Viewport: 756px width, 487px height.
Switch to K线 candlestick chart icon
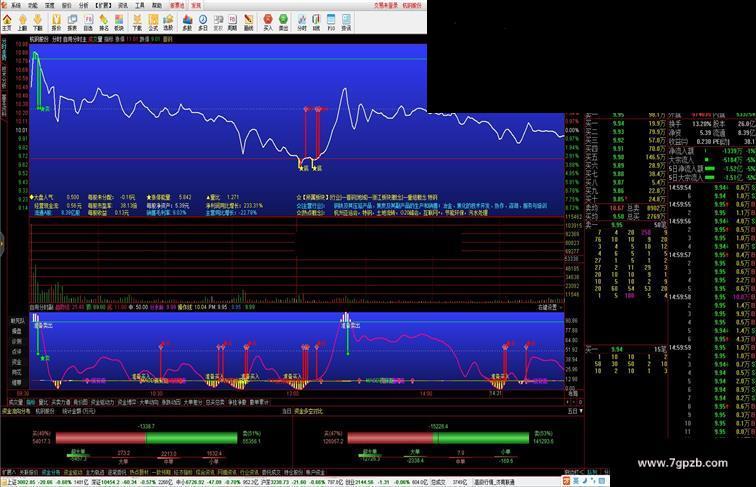316,22
